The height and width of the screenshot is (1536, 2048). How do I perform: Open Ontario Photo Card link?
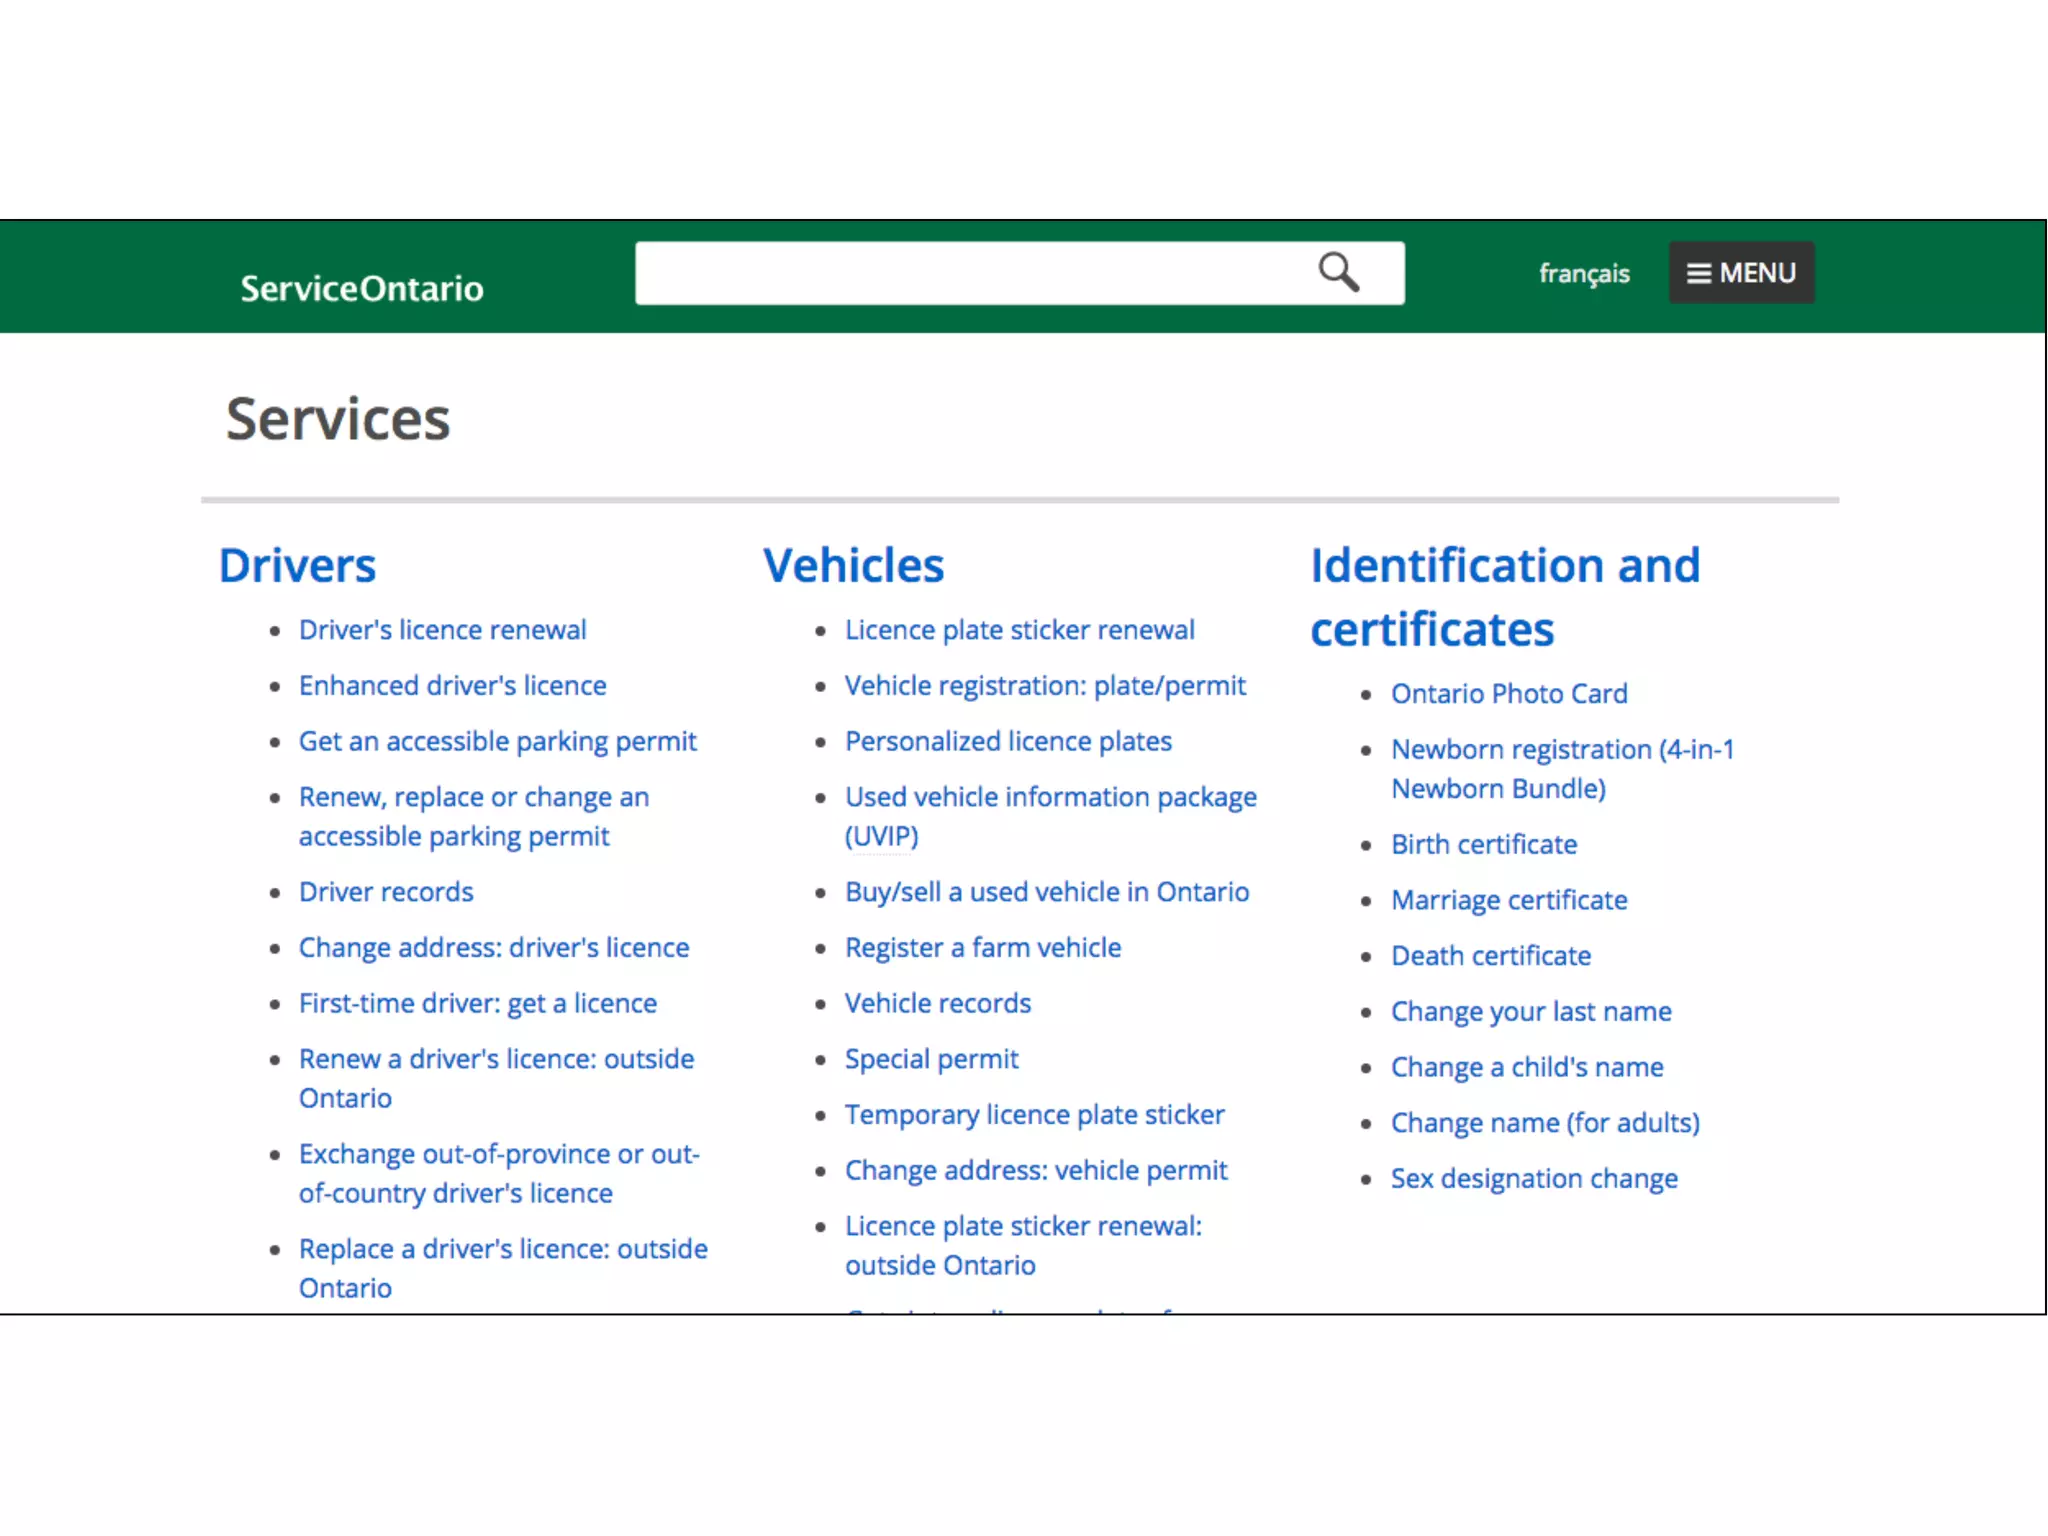[x=1508, y=693]
